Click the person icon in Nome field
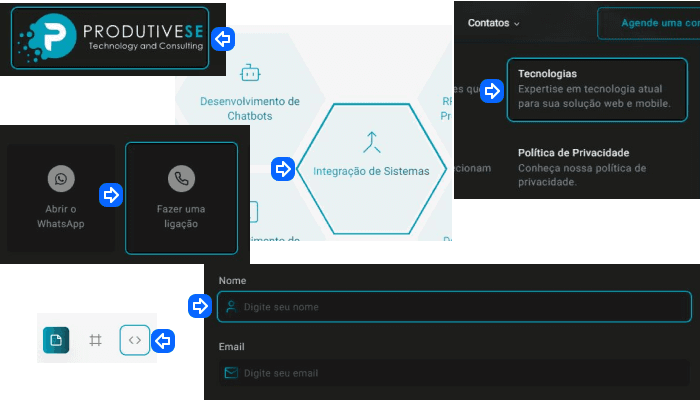 coord(231,307)
